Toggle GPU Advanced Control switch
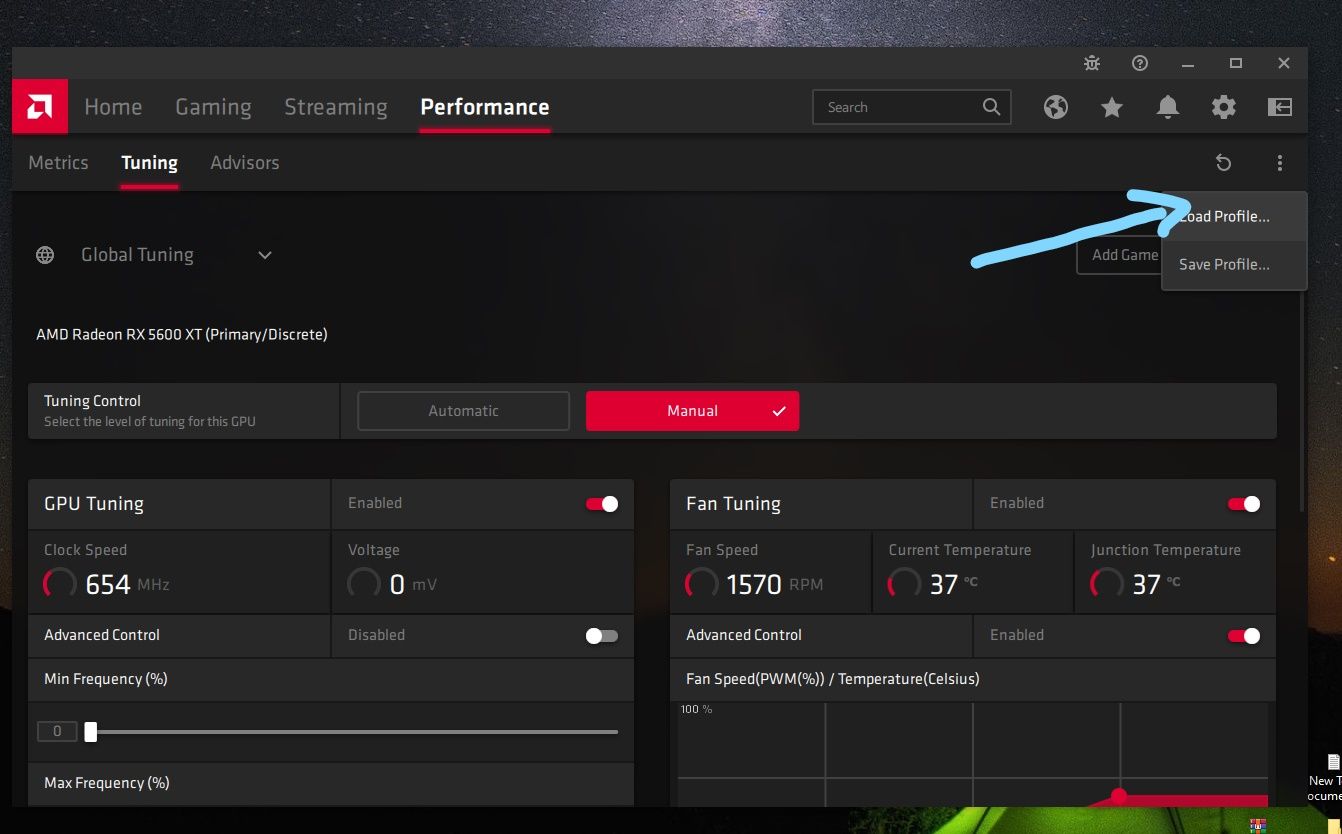Screen dimensions: 1342x834 click(602, 636)
